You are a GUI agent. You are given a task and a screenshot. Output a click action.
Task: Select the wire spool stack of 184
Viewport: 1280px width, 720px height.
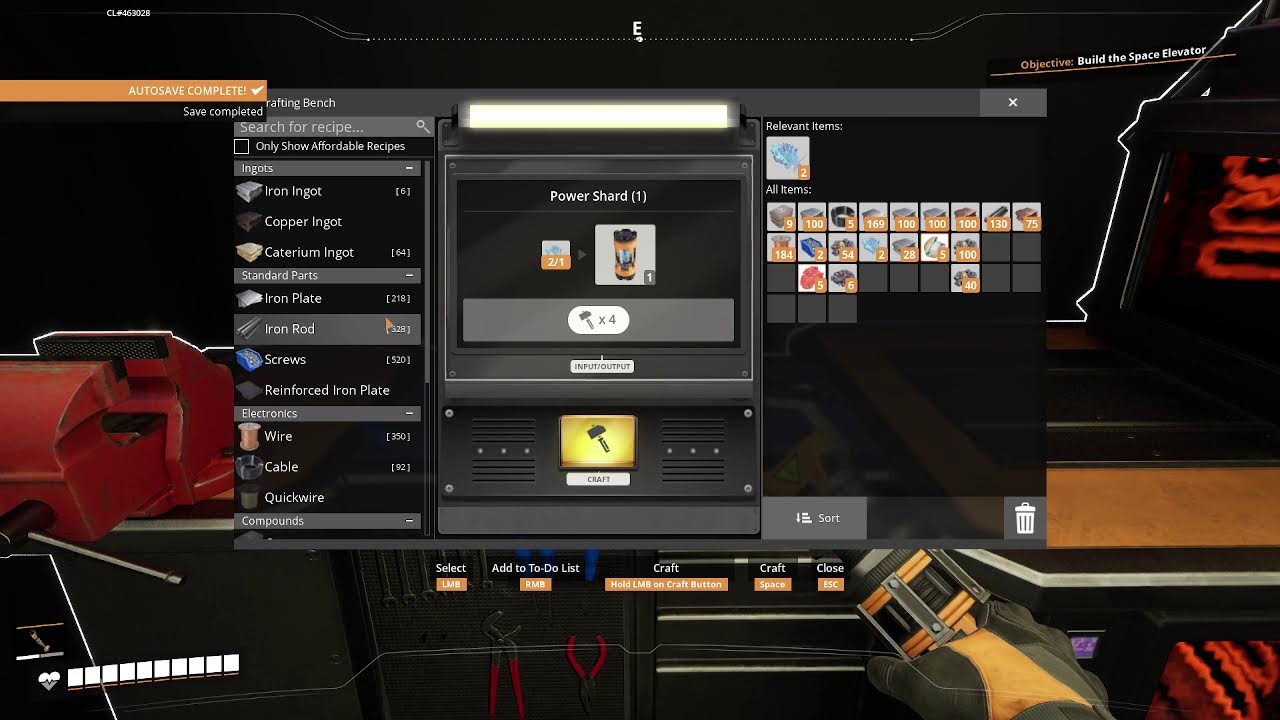click(781, 247)
